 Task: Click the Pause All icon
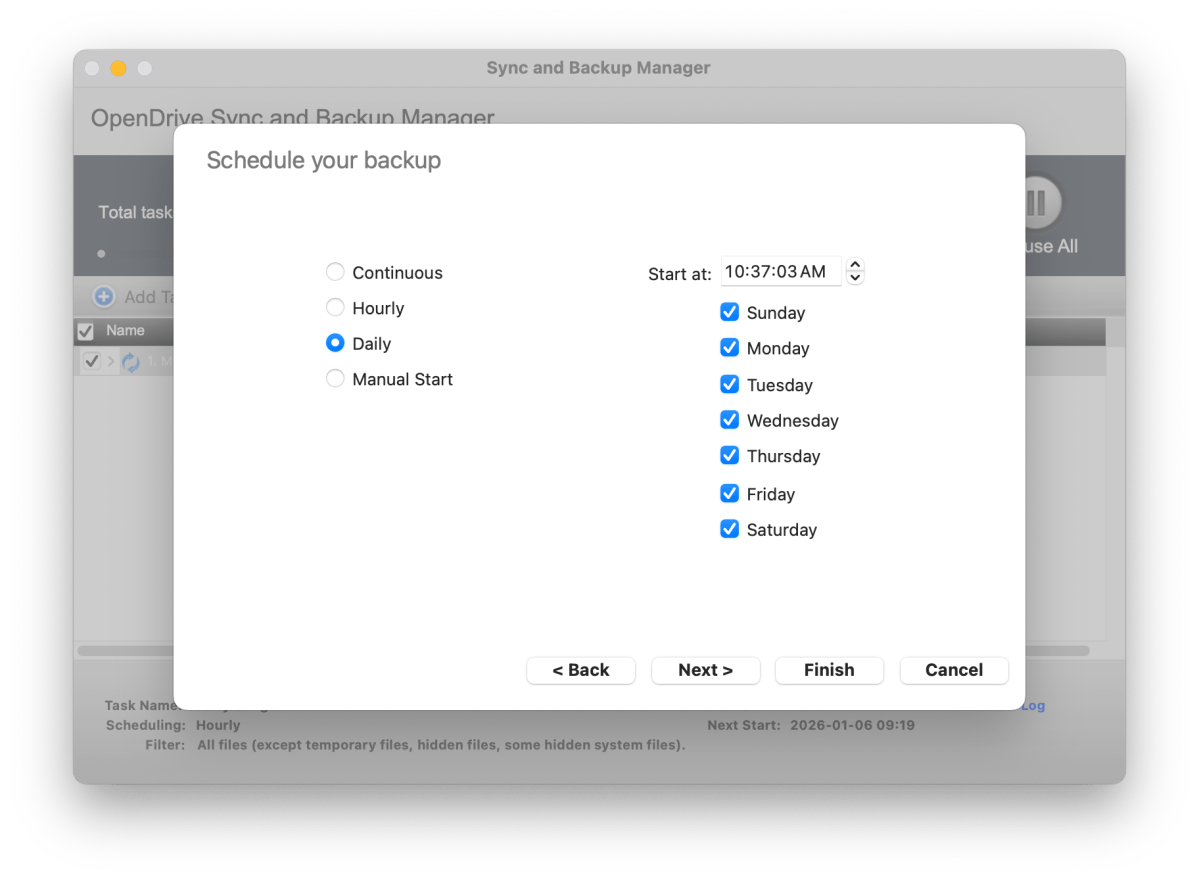point(1038,204)
